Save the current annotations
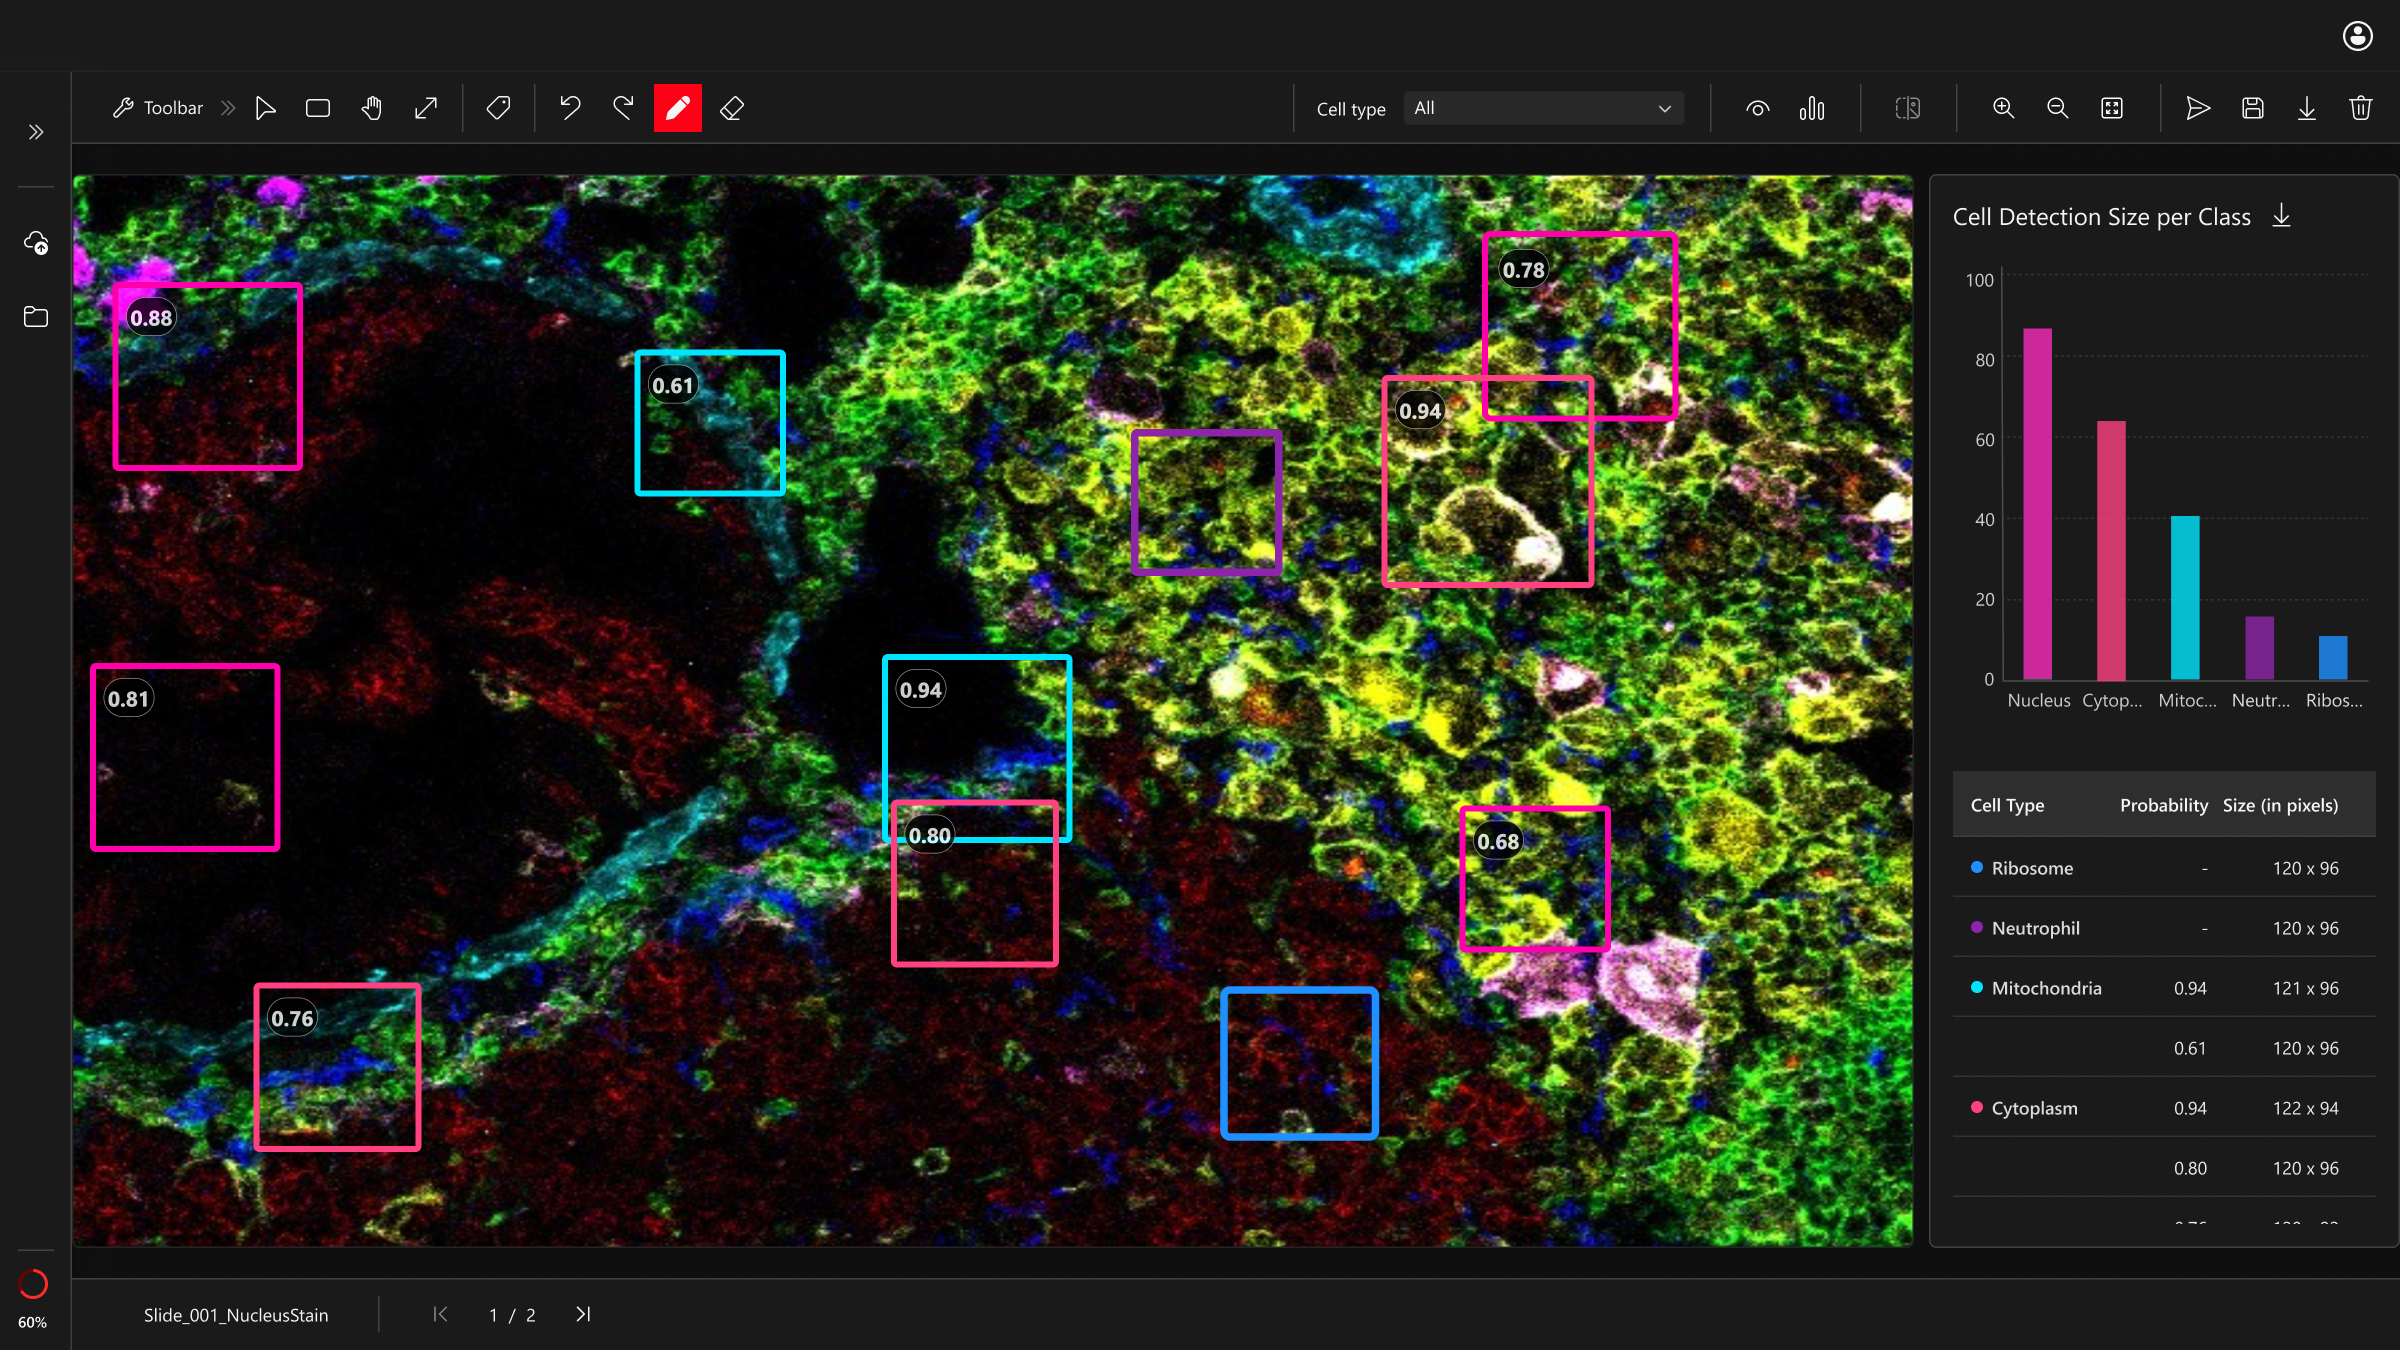Viewport: 2400px width, 1350px height. pos(2253,107)
